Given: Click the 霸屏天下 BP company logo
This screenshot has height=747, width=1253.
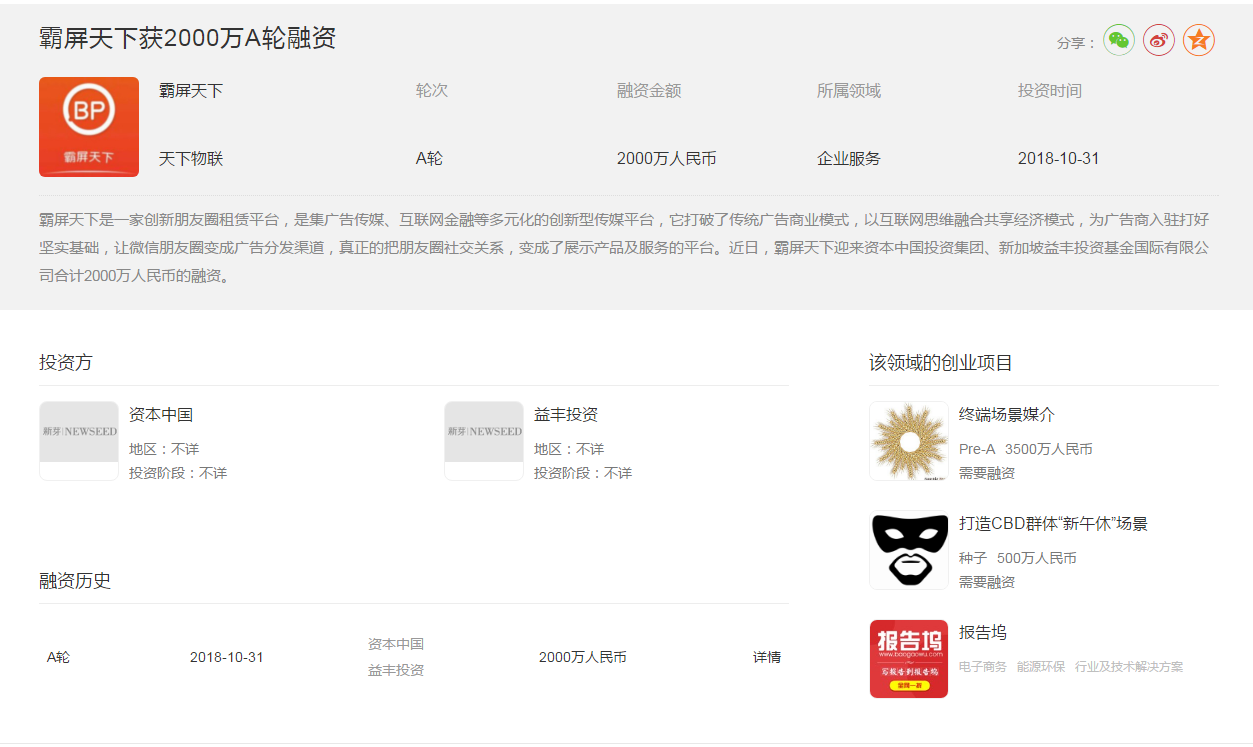Looking at the screenshot, I should (88, 126).
